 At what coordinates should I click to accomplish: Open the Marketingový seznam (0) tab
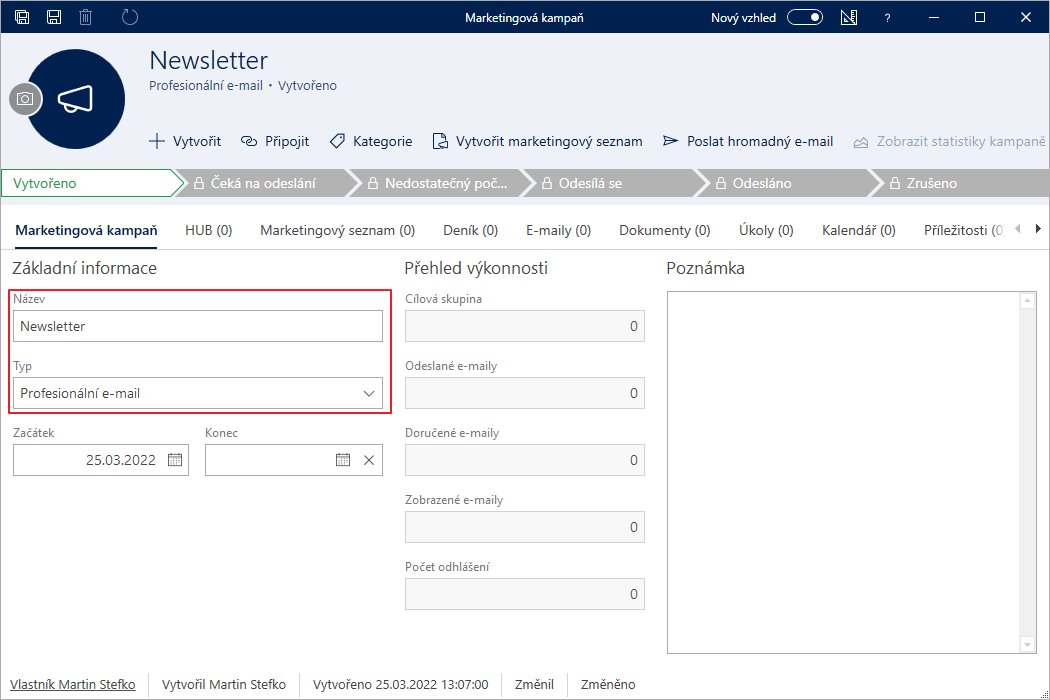338,230
